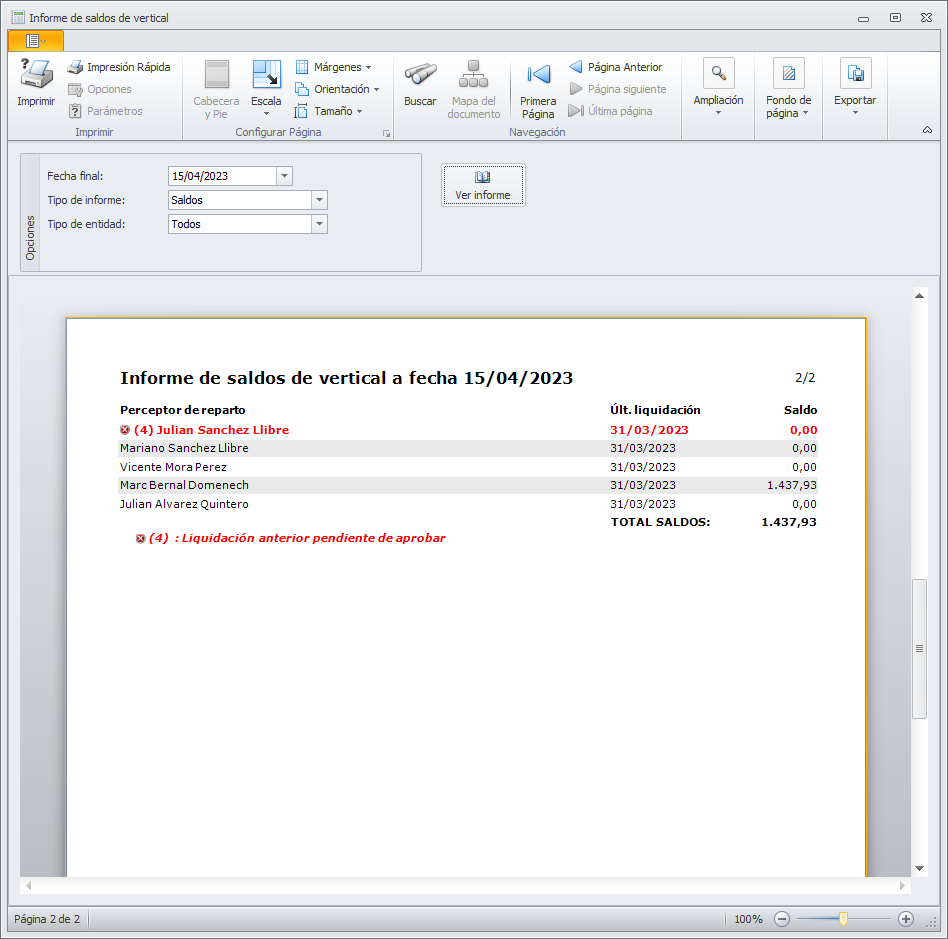This screenshot has width=948, height=939.
Task: Decrease zoom with the minus button
Action: [x=782, y=920]
